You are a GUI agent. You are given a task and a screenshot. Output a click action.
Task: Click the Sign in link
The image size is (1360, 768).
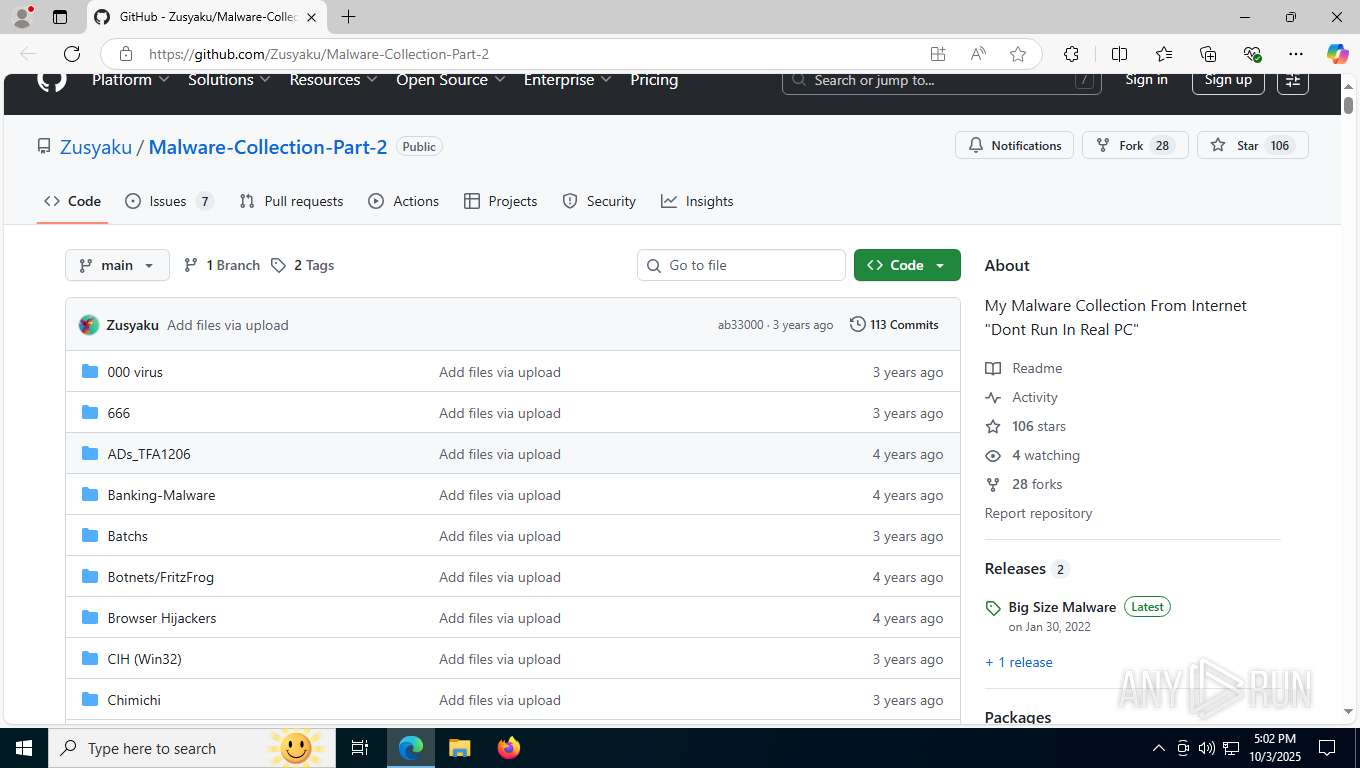click(x=1146, y=80)
